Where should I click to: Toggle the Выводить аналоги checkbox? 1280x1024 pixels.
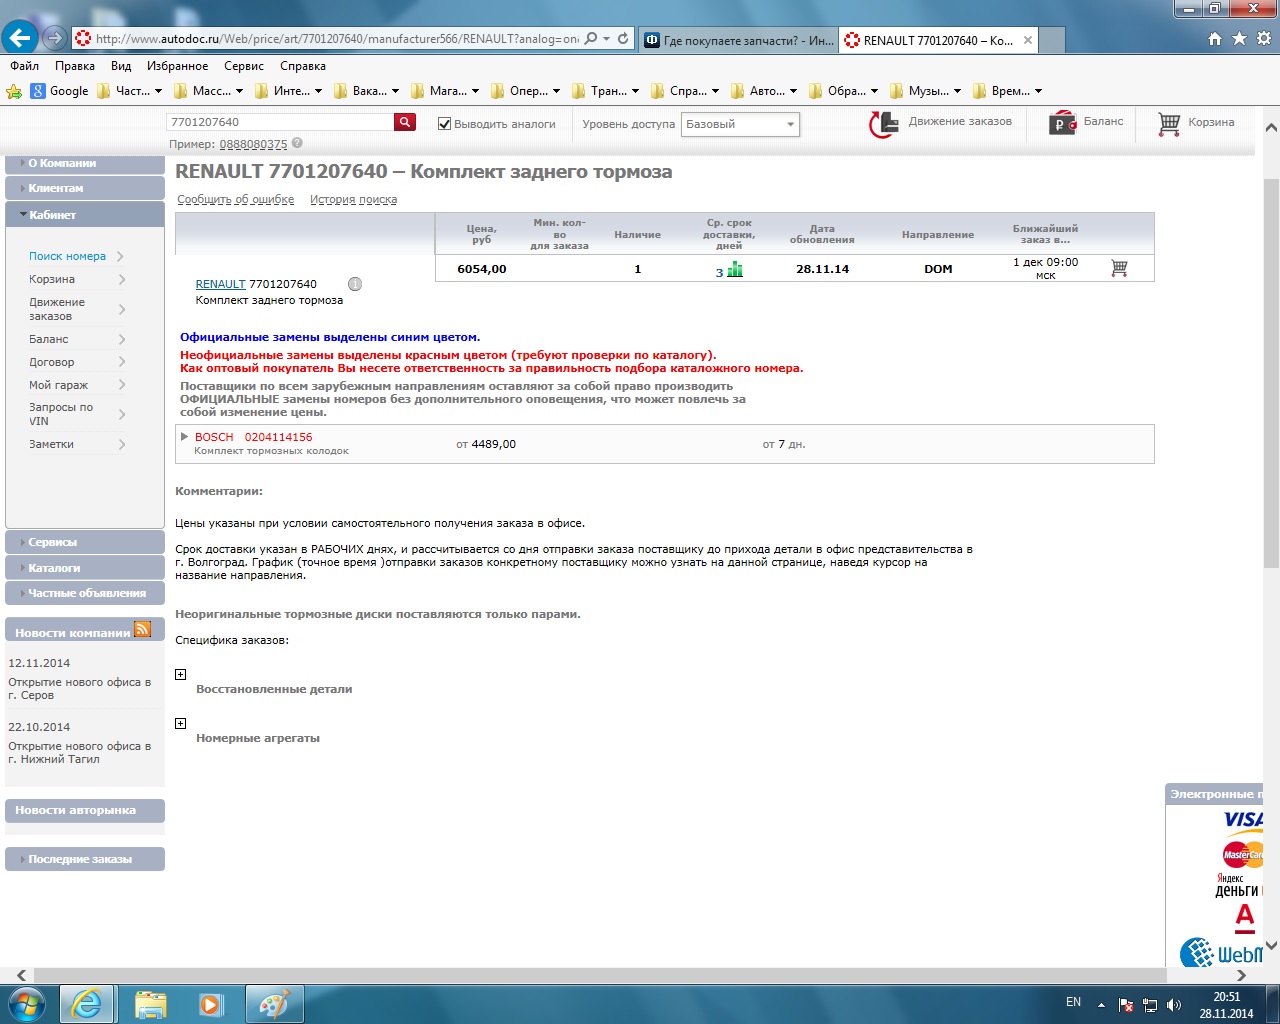[445, 124]
